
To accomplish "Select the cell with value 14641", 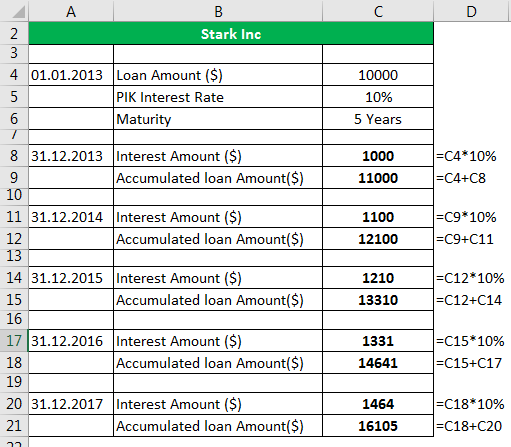I will [378, 363].
